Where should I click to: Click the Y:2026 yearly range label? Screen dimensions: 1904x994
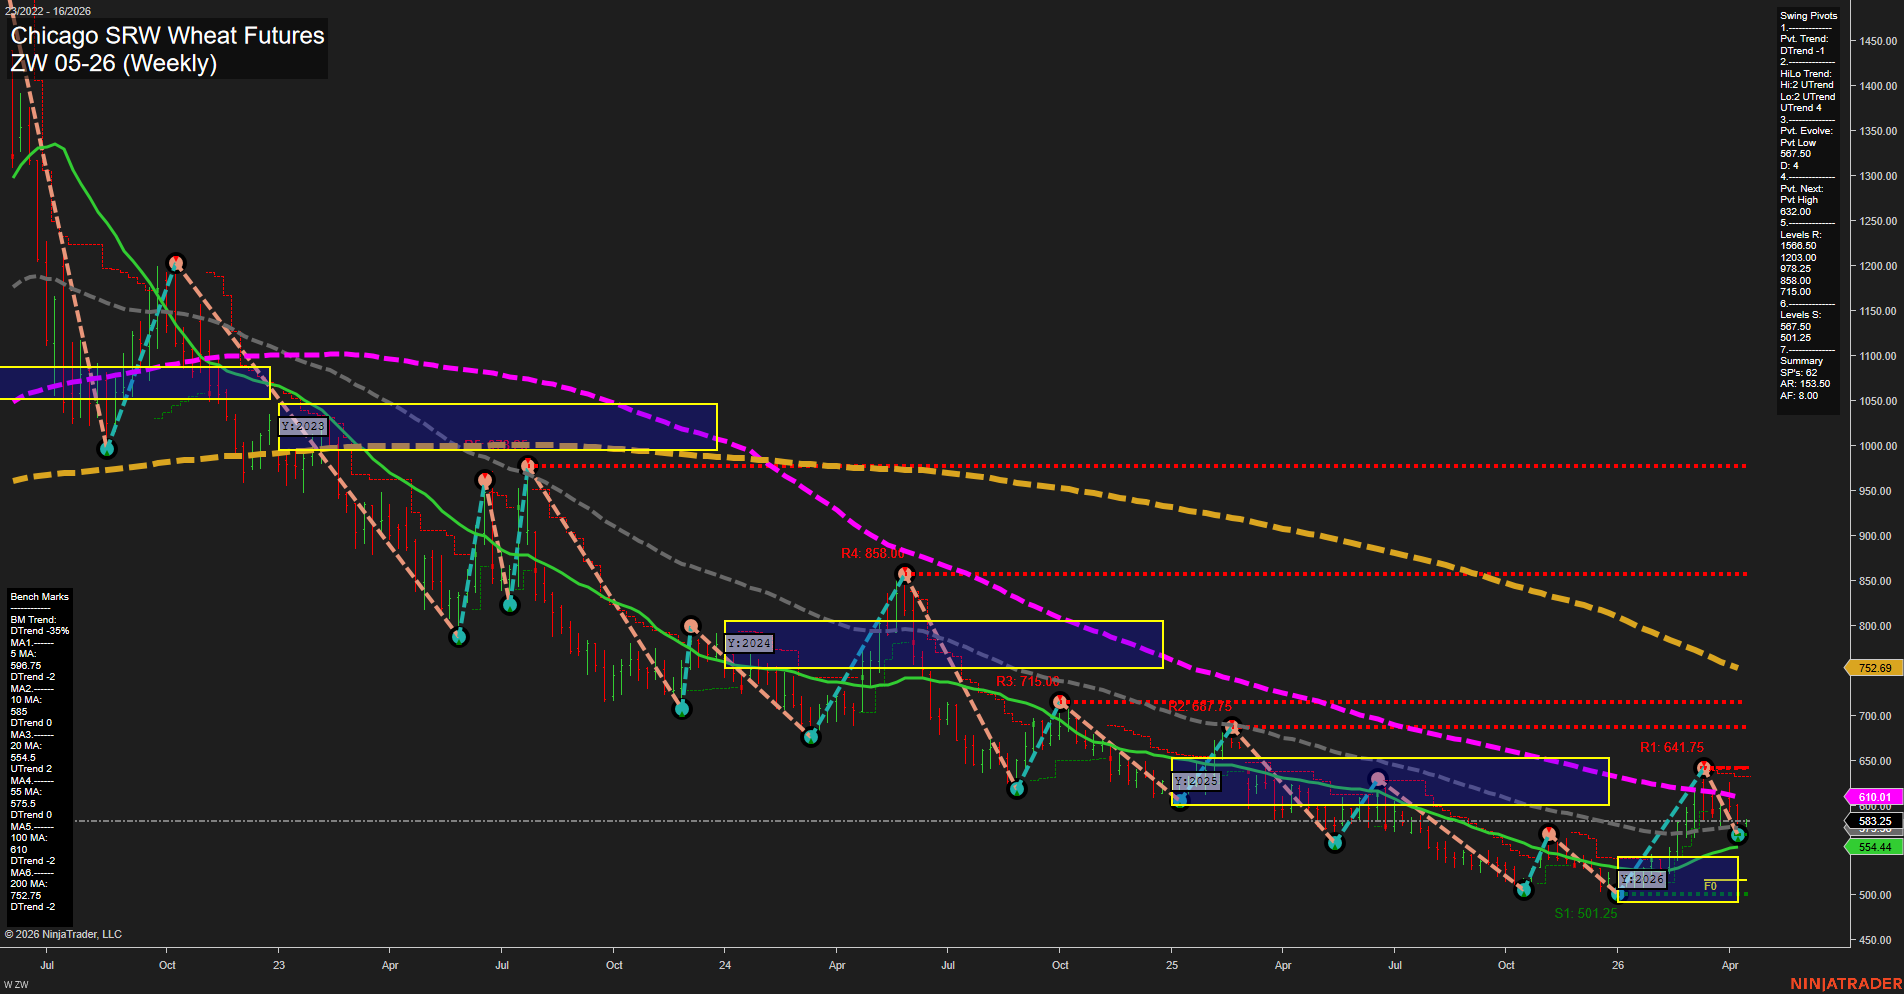(1643, 878)
